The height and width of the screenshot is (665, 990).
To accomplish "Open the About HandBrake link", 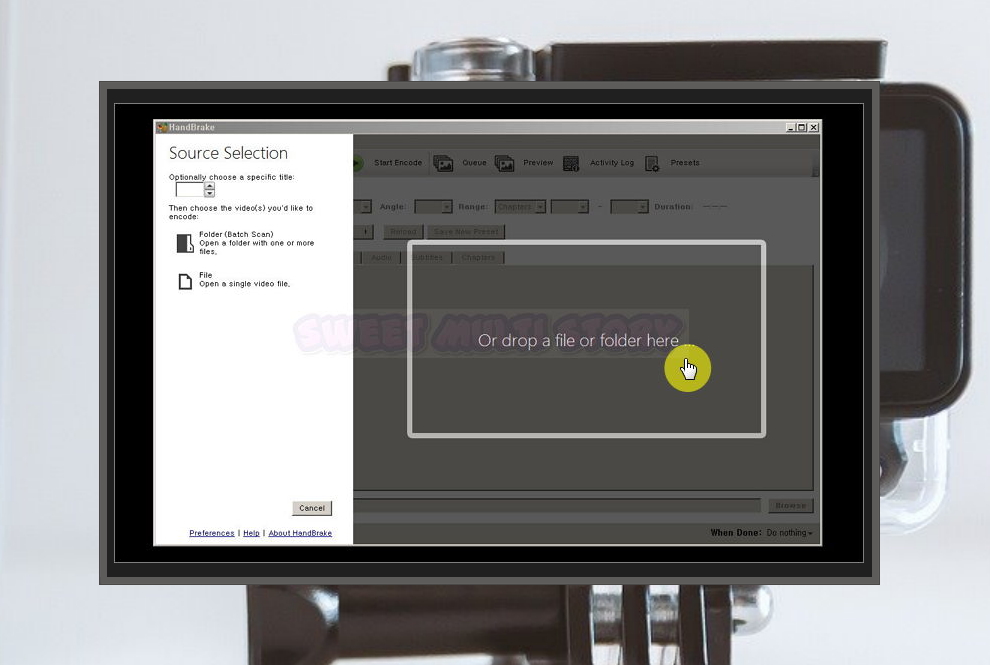I will tap(300, 533).
